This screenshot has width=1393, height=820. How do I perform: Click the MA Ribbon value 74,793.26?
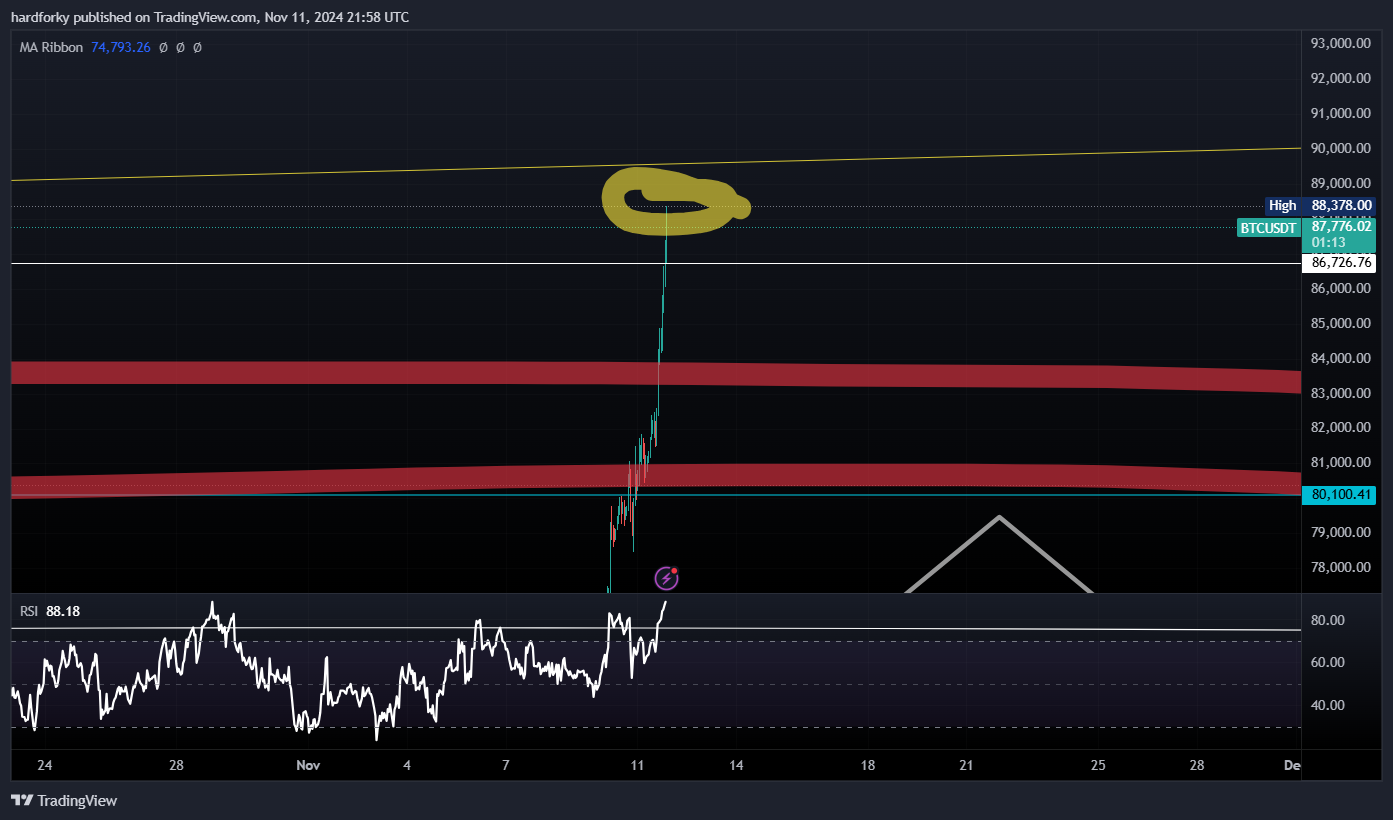(x=121, y=47)
